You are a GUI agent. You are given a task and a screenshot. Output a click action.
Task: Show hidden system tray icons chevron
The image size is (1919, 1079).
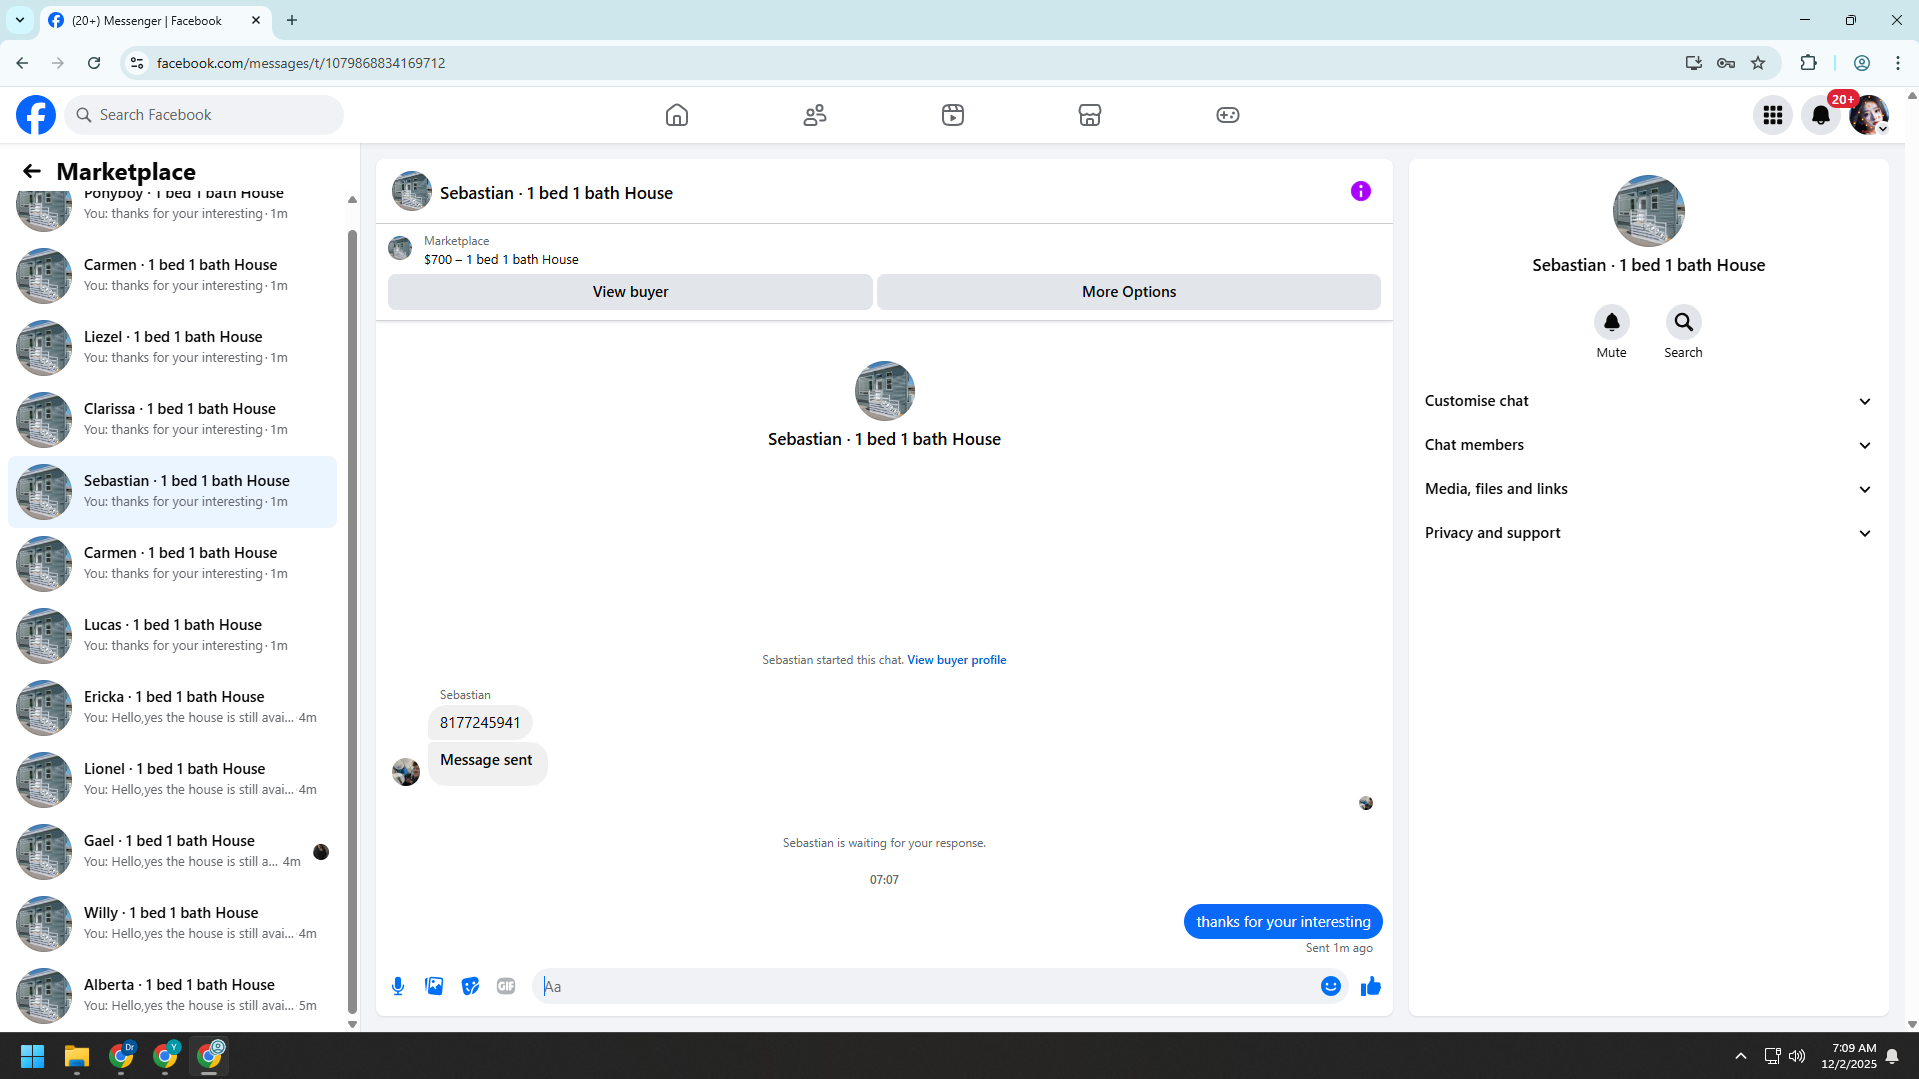pos(1741,1056)
